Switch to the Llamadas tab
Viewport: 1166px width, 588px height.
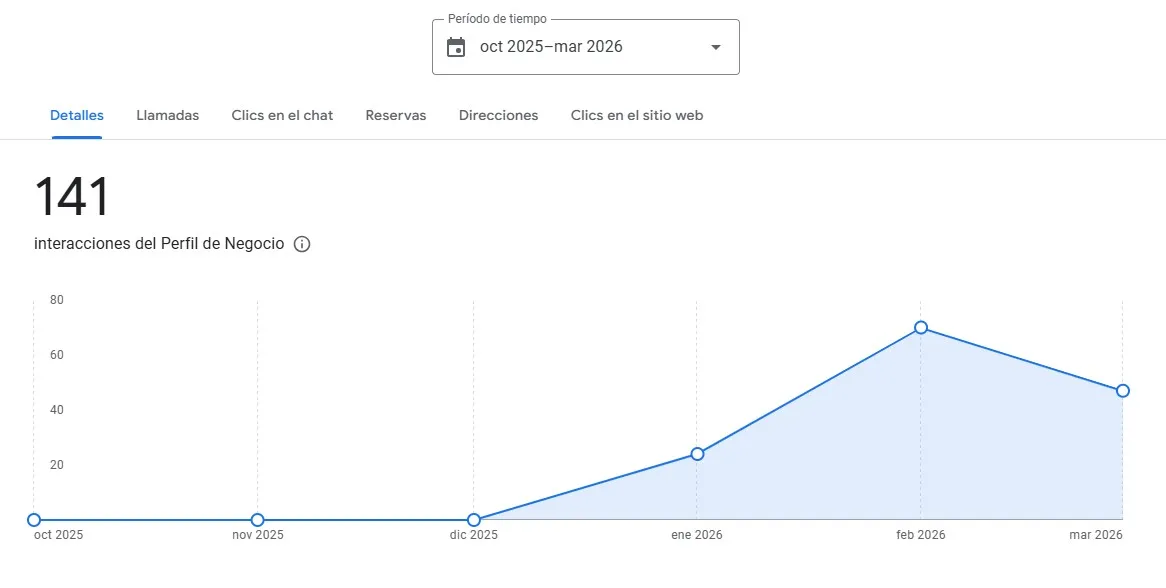[x=167, y=115]
